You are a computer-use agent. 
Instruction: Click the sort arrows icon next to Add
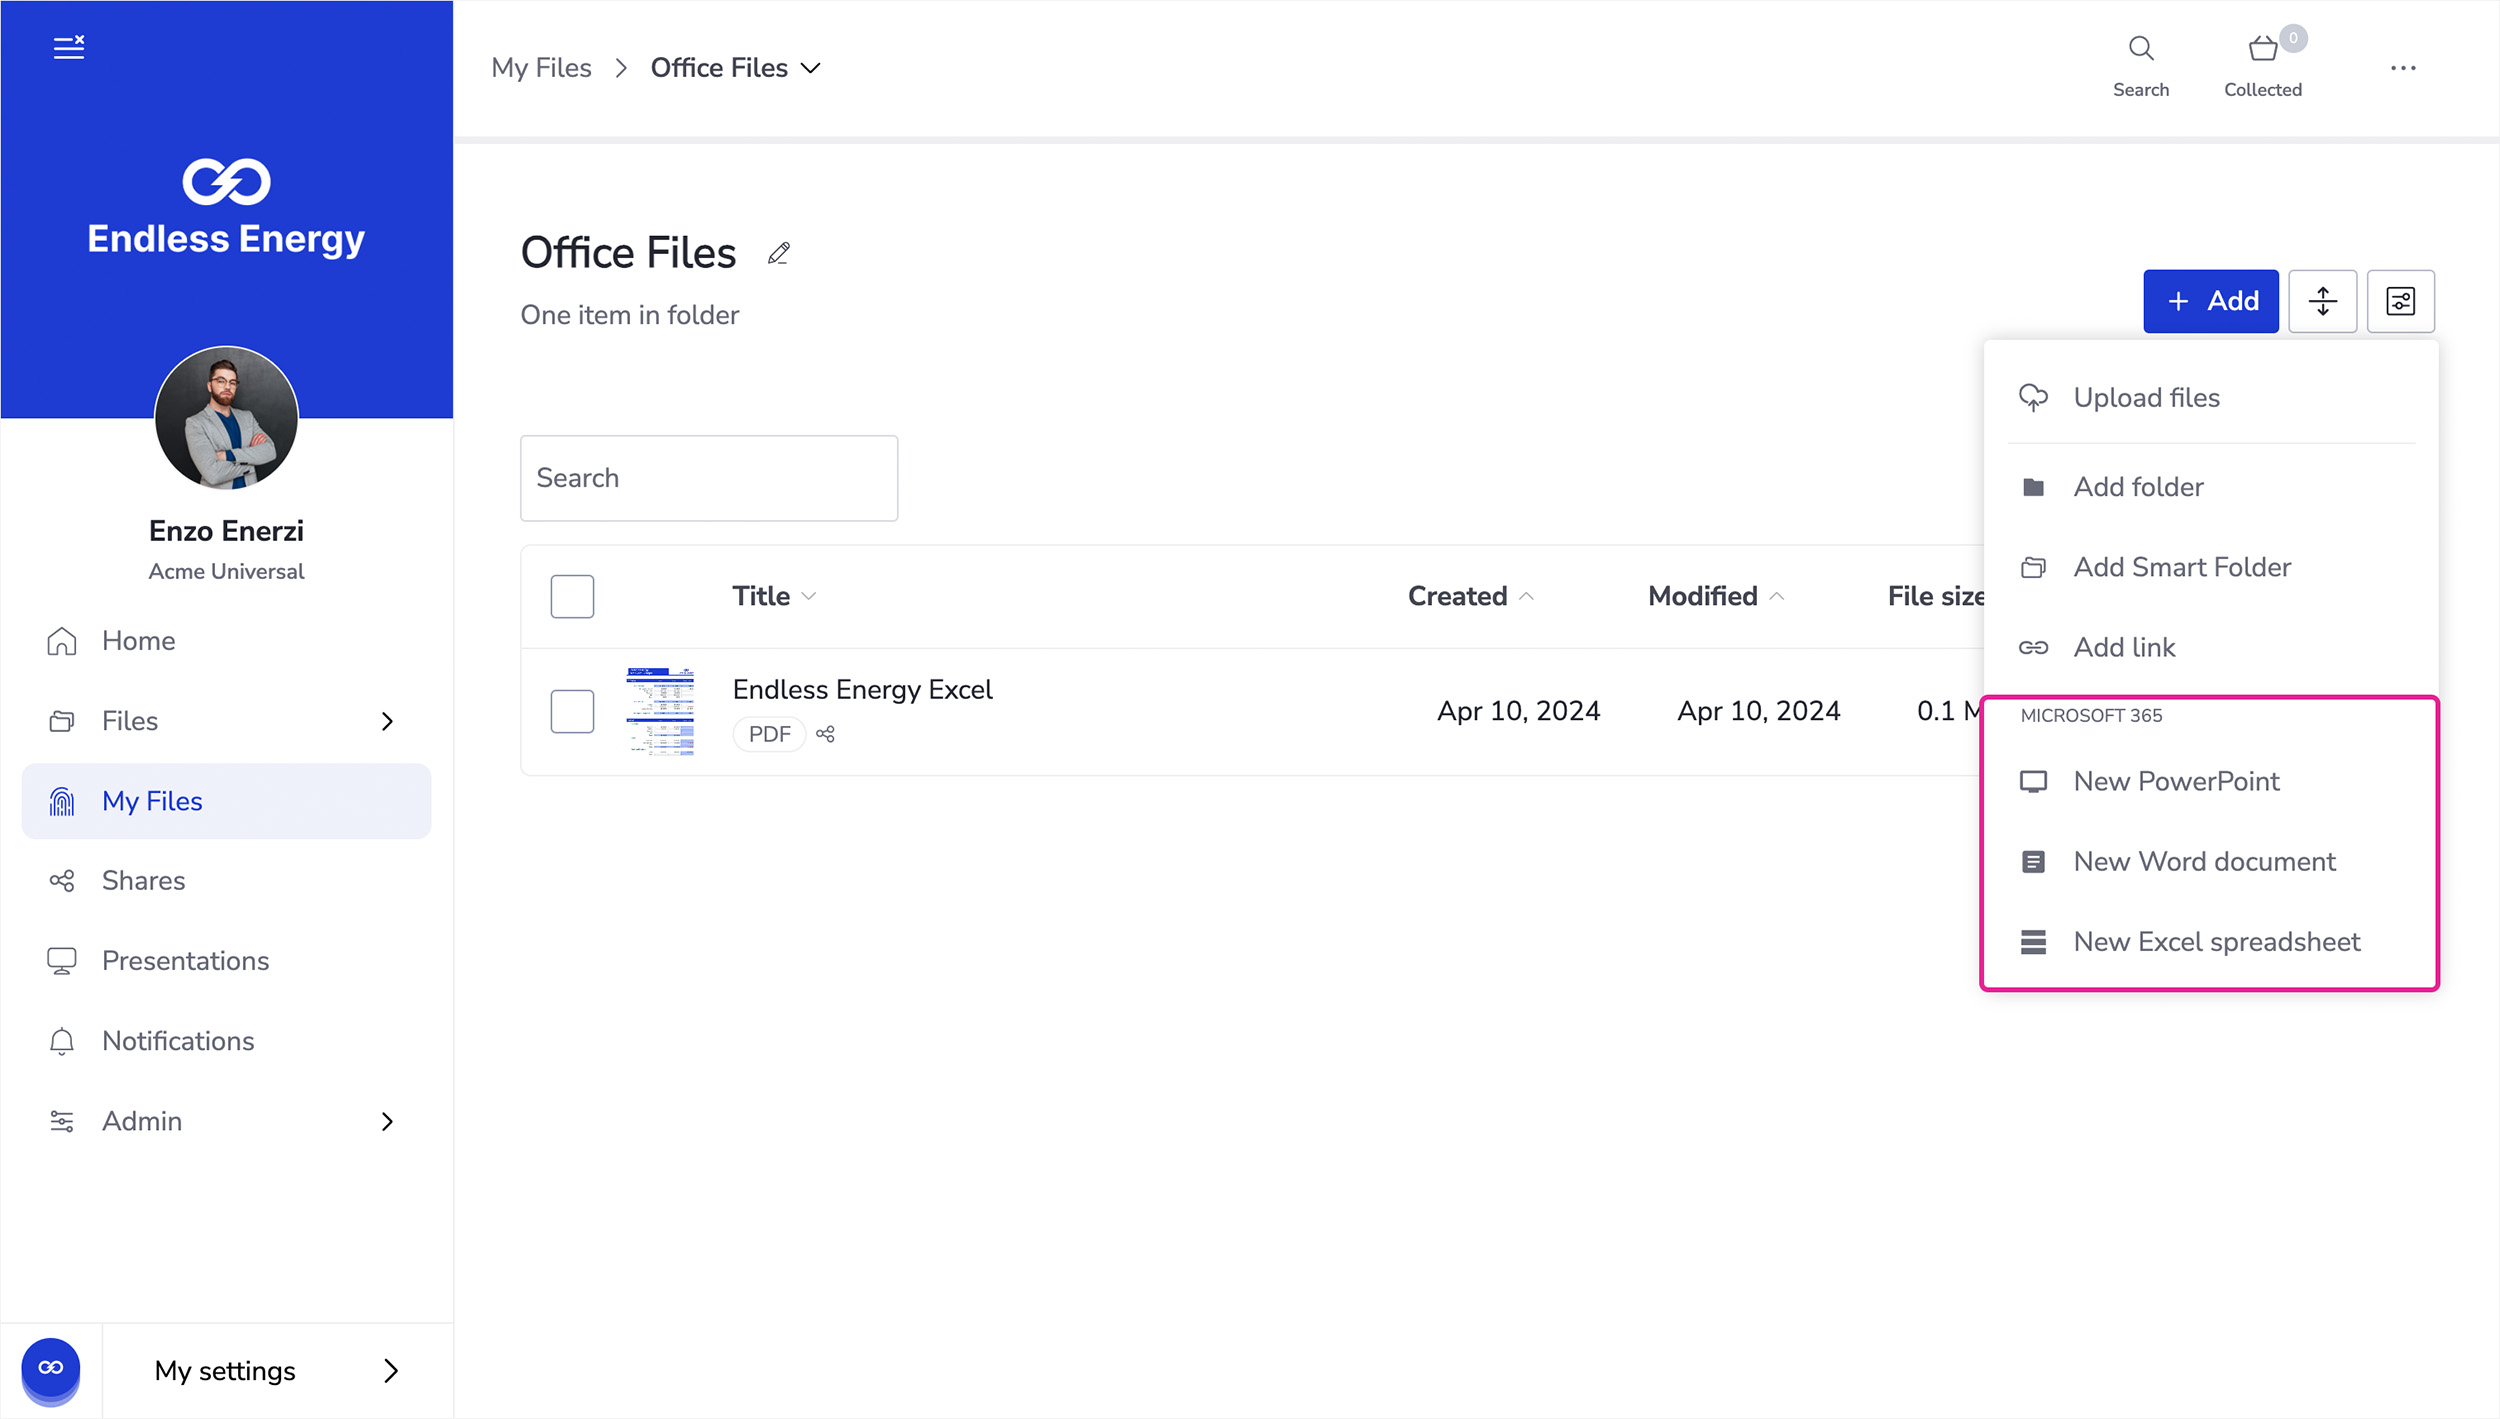coord(2322,301)
